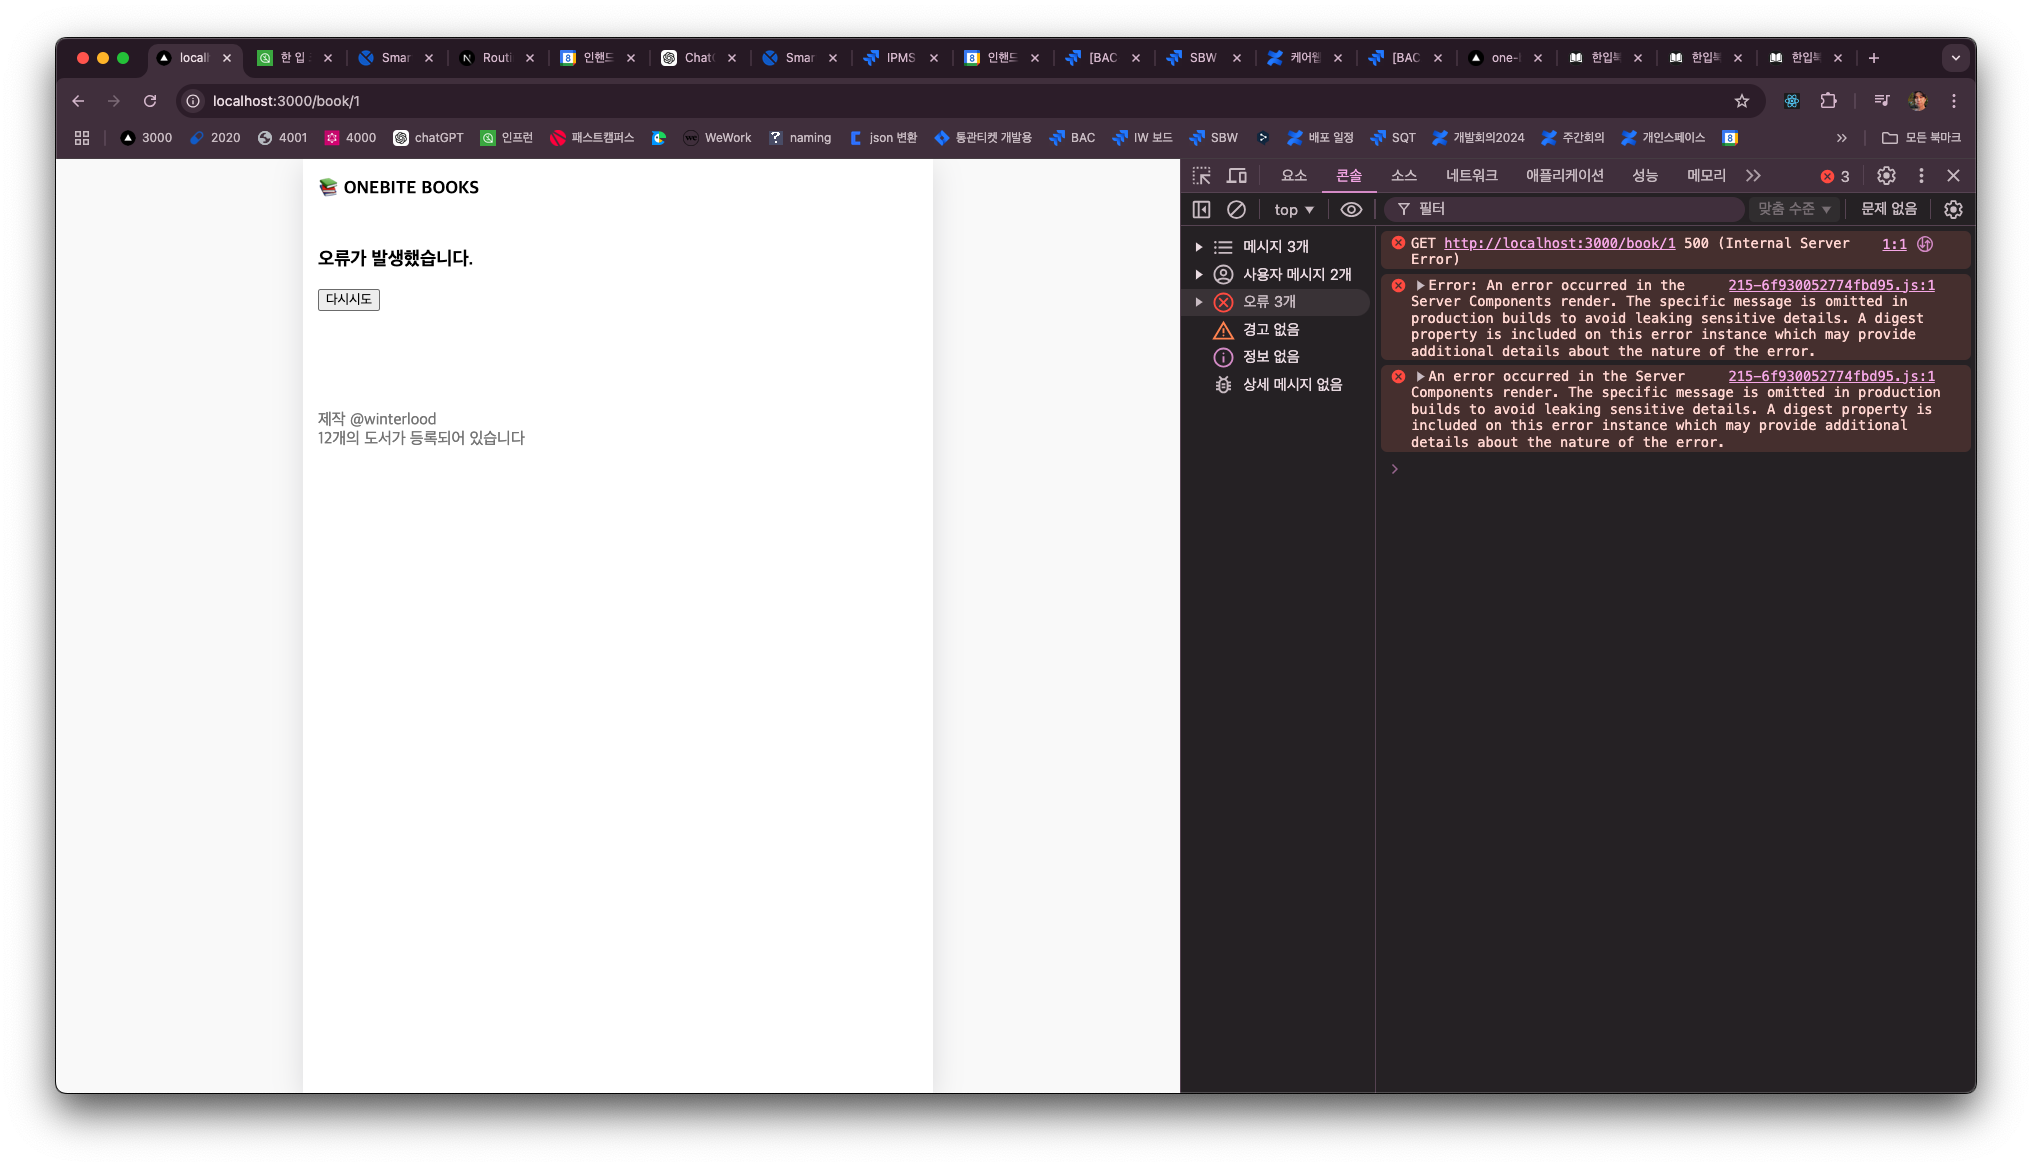This screenshot has height=1167, width=2032.
Task: Open the 1:1 source location link
Action: click(1894, 244)
